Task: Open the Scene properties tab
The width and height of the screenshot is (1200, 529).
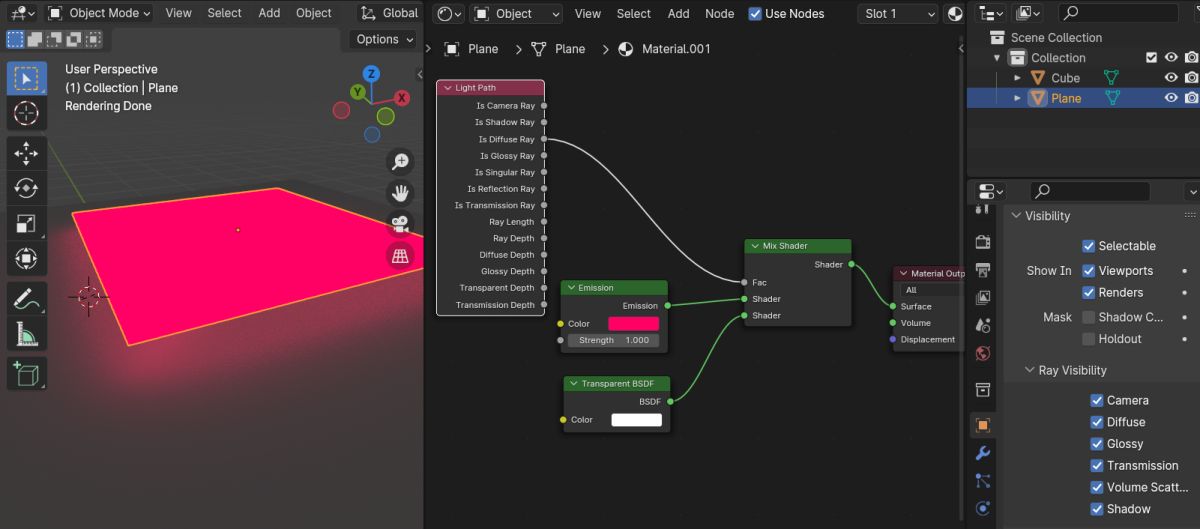Action: tap(983, 325)
